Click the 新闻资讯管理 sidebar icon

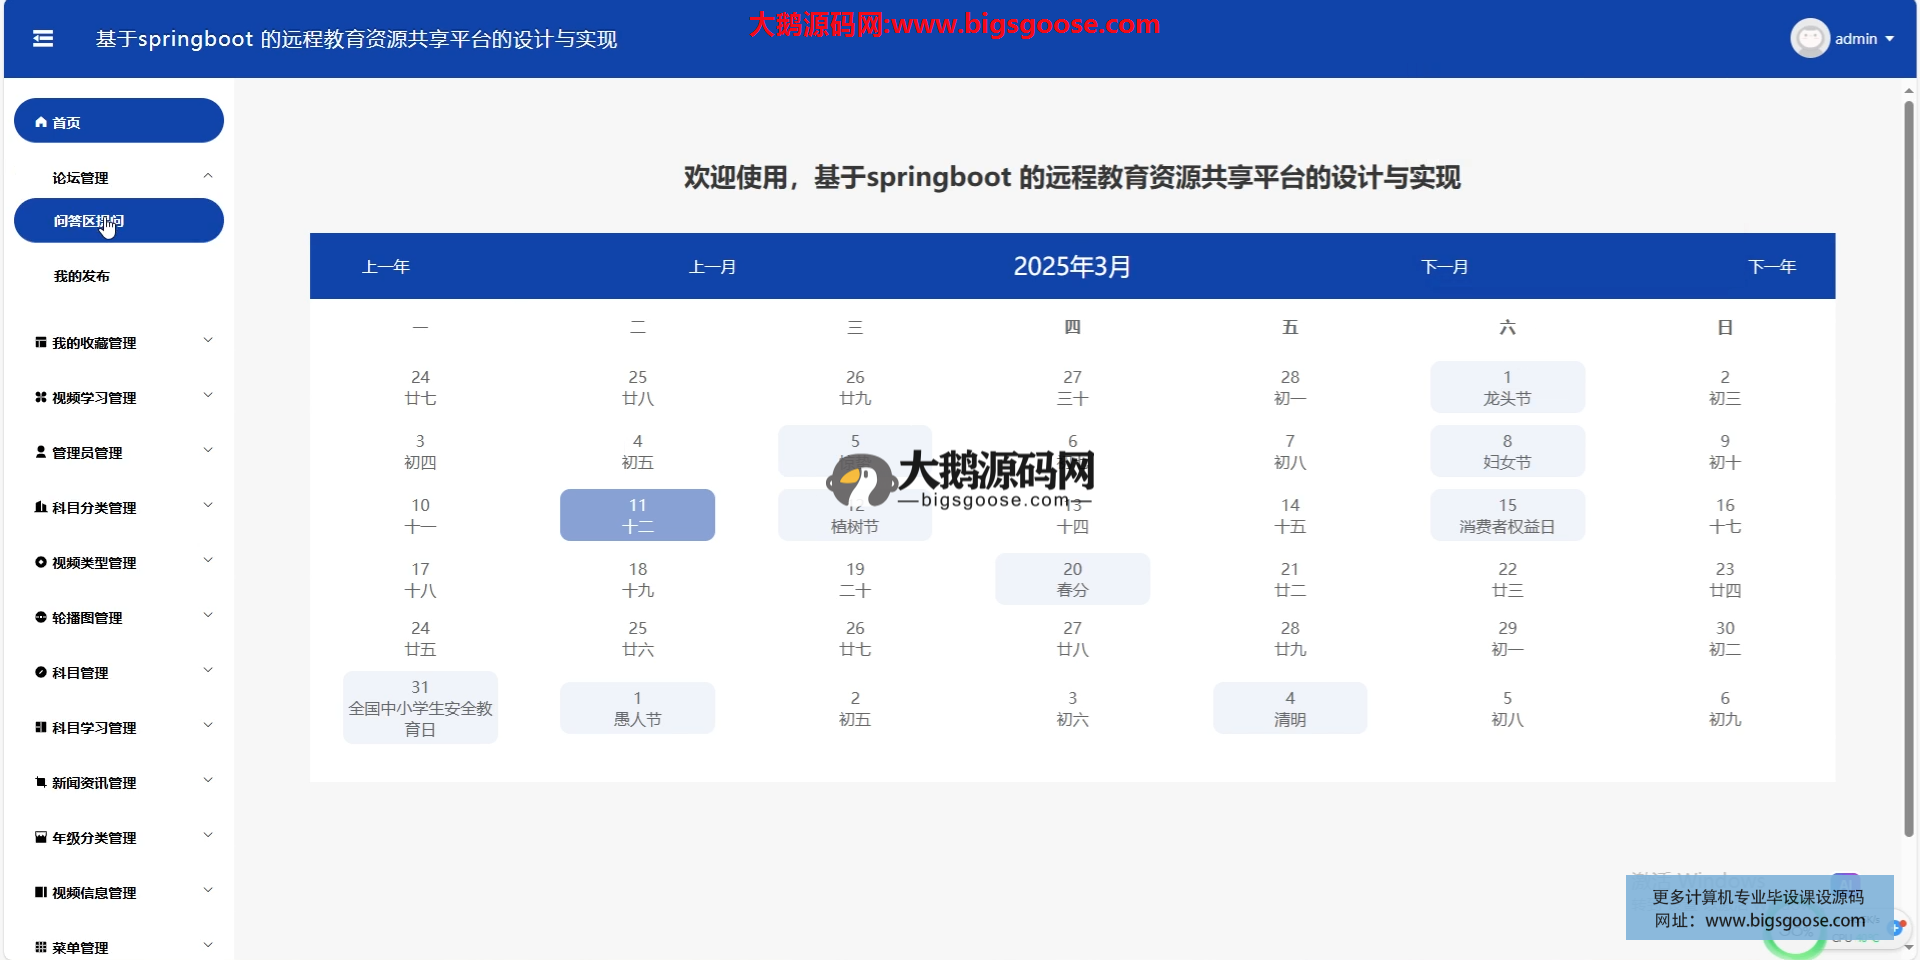[x=41, y=782]
